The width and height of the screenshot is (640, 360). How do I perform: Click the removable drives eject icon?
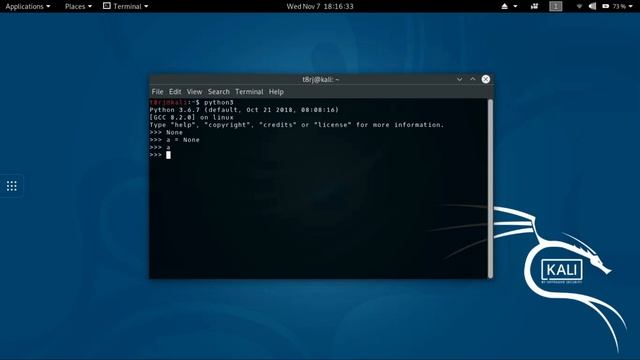click(504, 6)
